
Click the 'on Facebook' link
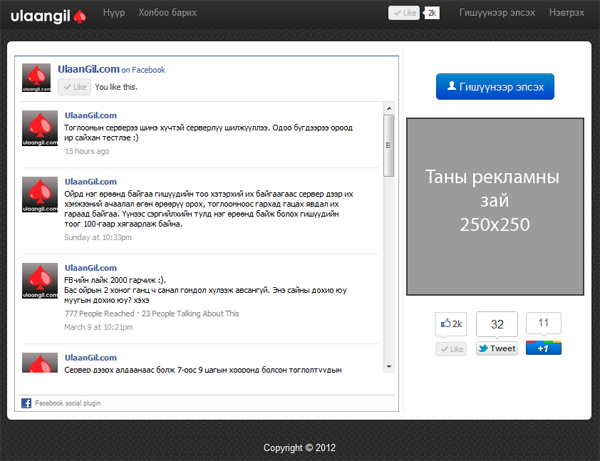[143, 70]
